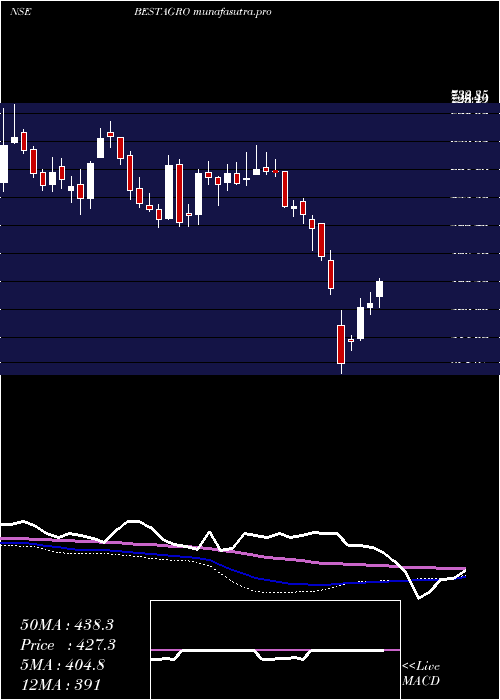Image resolution: width=500 pixels, height=700 pixels.
Task: Select the 12MA : 391 reading
Action: [60, 685]
